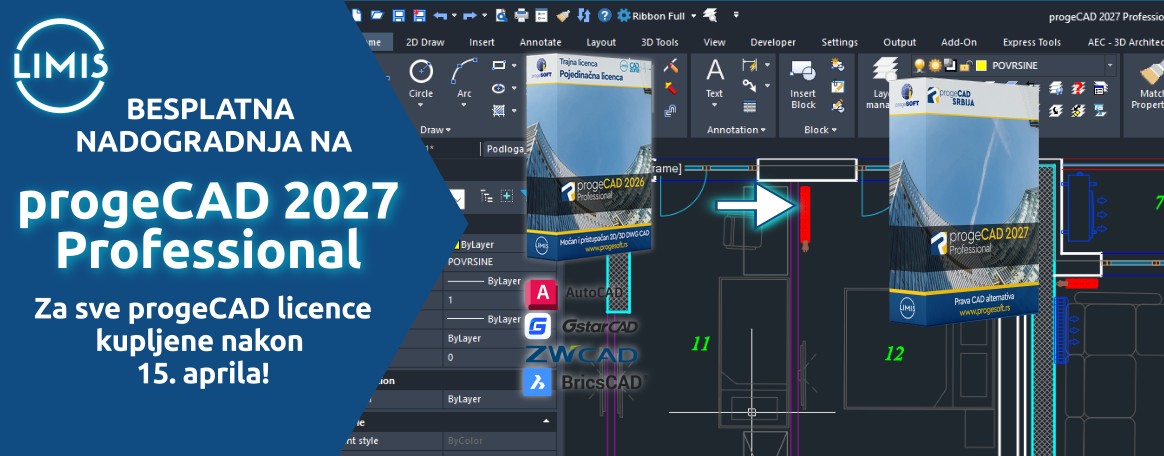Click the yellow layer color swatch
This screenshot has width=1164, height=456.
tap(981, 65)
